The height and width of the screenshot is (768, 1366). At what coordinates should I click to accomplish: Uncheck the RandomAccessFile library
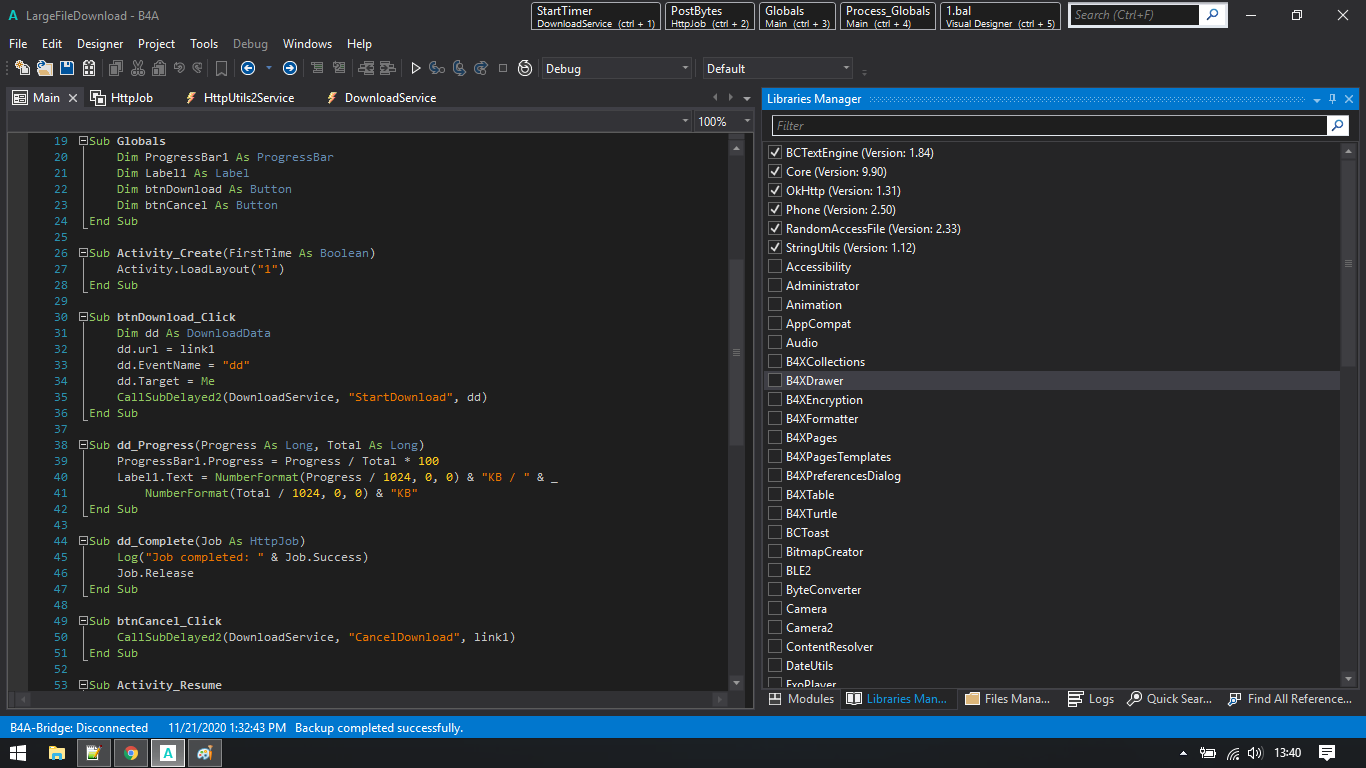coord(775,229)
